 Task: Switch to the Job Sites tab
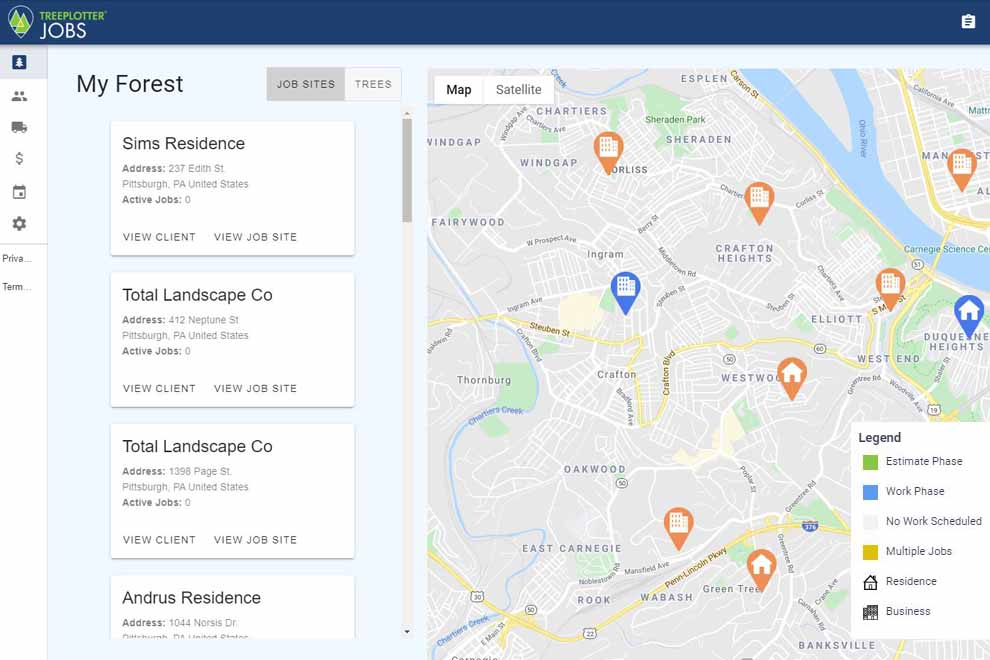(306, 84)
